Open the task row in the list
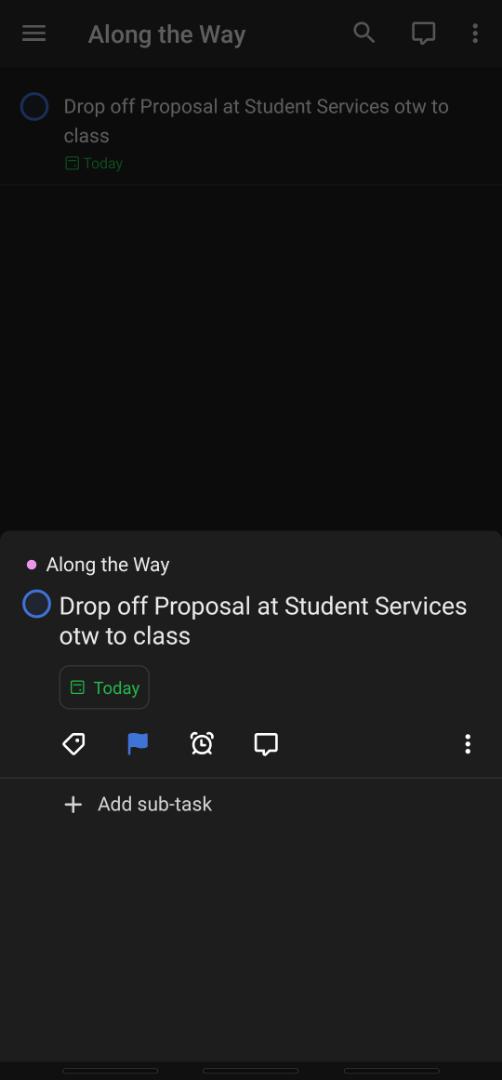502x1080 pixels. (251, 133)
